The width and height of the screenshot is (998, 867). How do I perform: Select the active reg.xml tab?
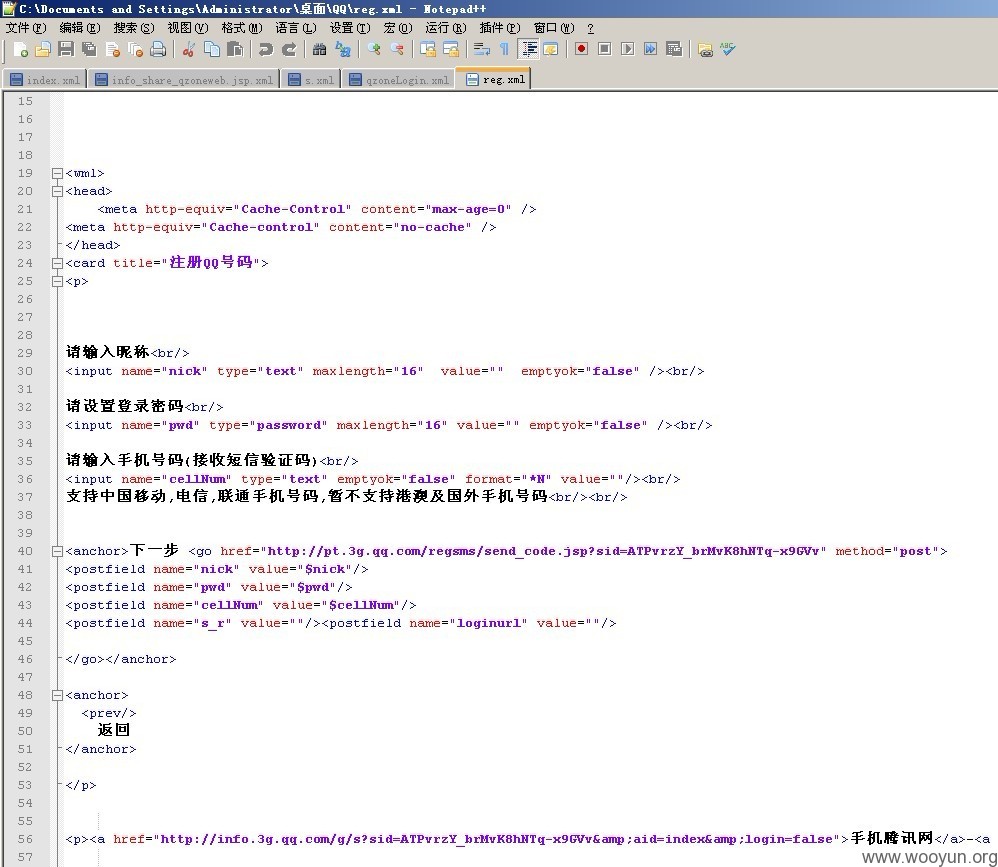point(494,79)
